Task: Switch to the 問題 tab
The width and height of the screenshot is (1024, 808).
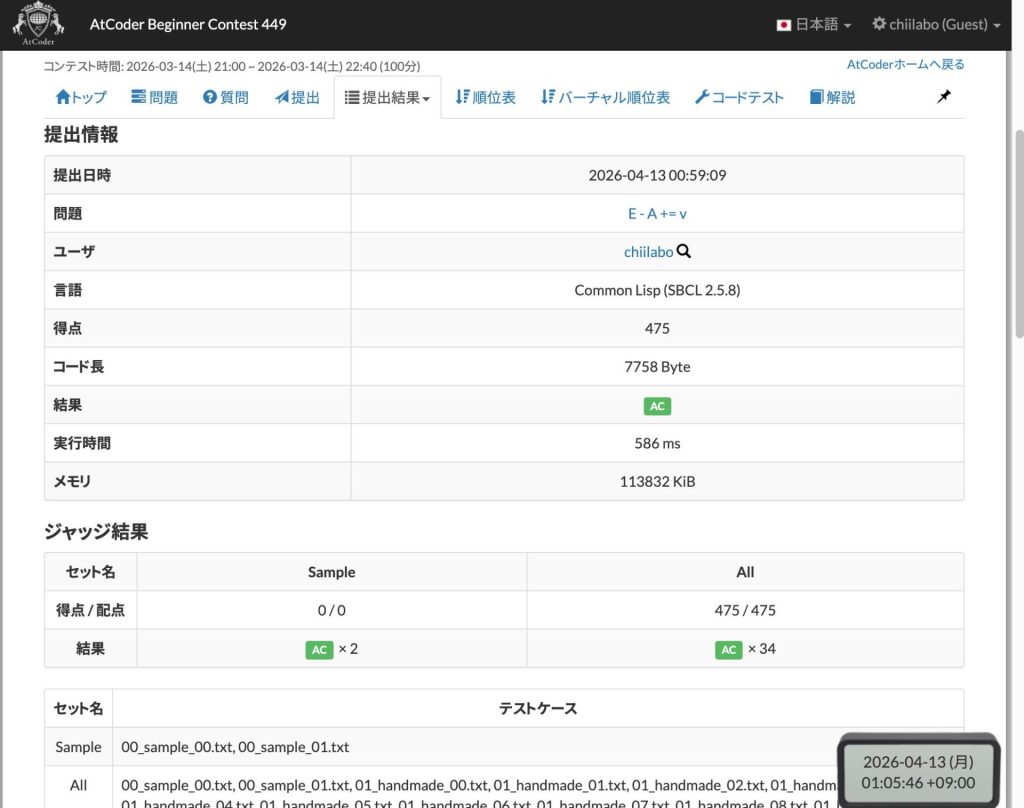Action: [154, 97]
